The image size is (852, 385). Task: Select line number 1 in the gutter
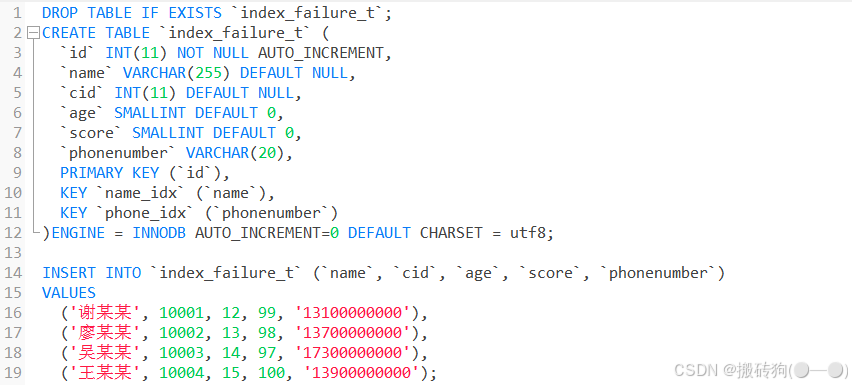18,13
